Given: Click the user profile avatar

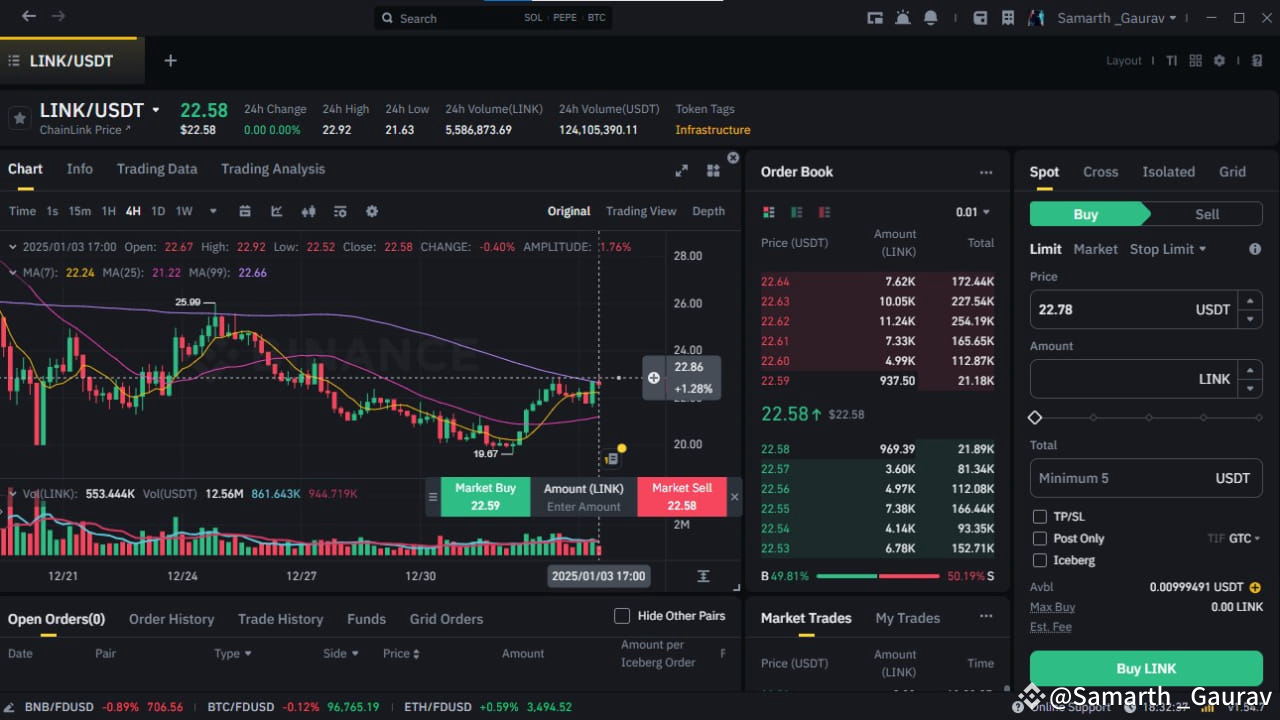Looking at the screenshot, I should coord(1037,18).
